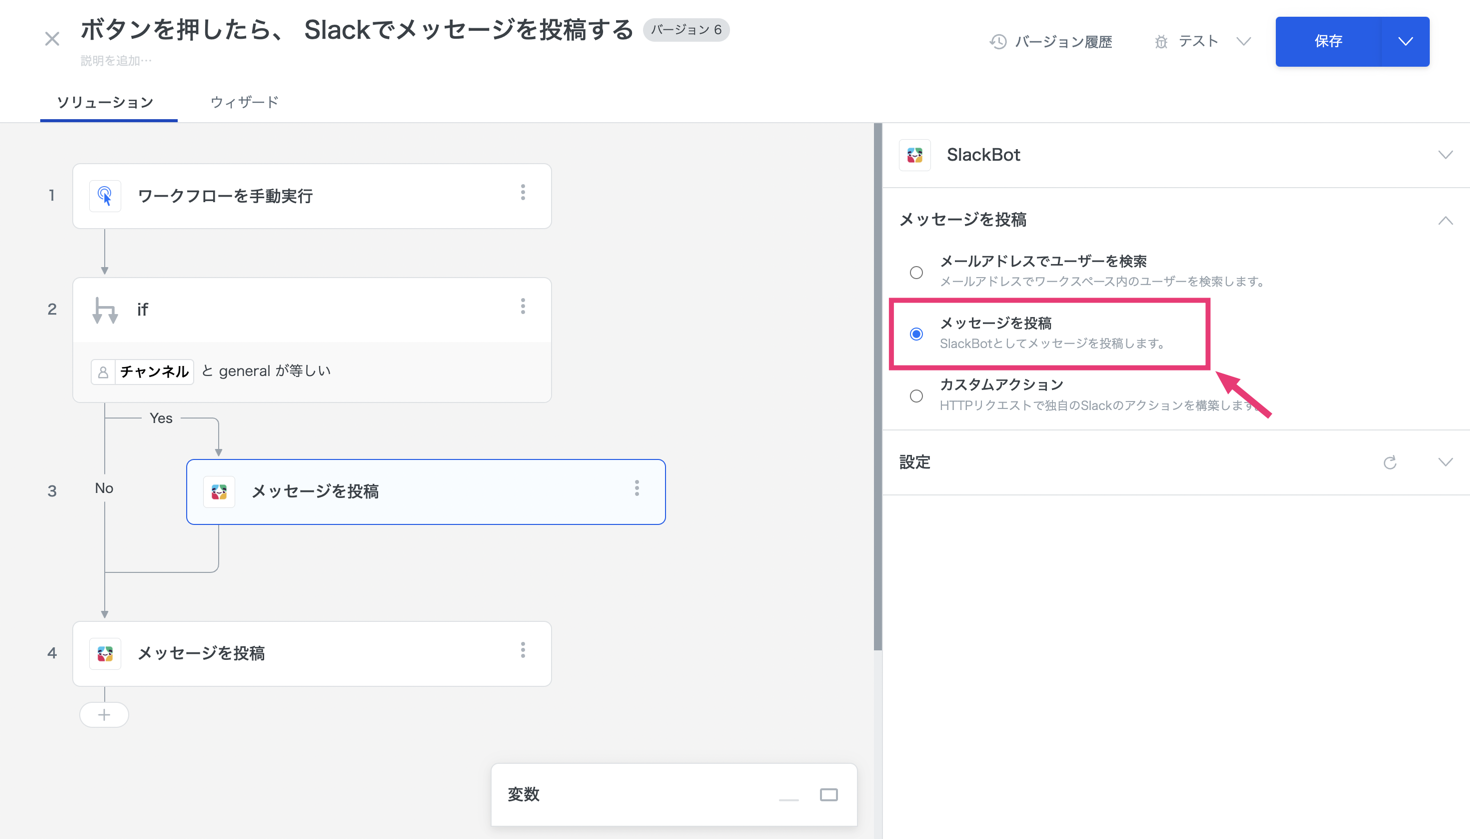Add a new step with the plus button
The image size is (1470, 839).
tap(104, 715)
